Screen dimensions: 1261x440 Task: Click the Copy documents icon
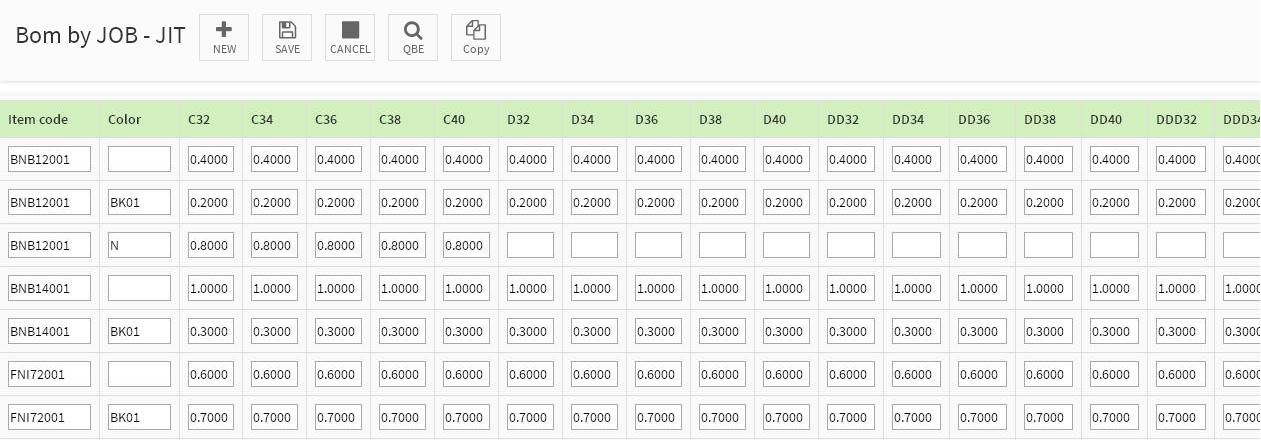476,30
